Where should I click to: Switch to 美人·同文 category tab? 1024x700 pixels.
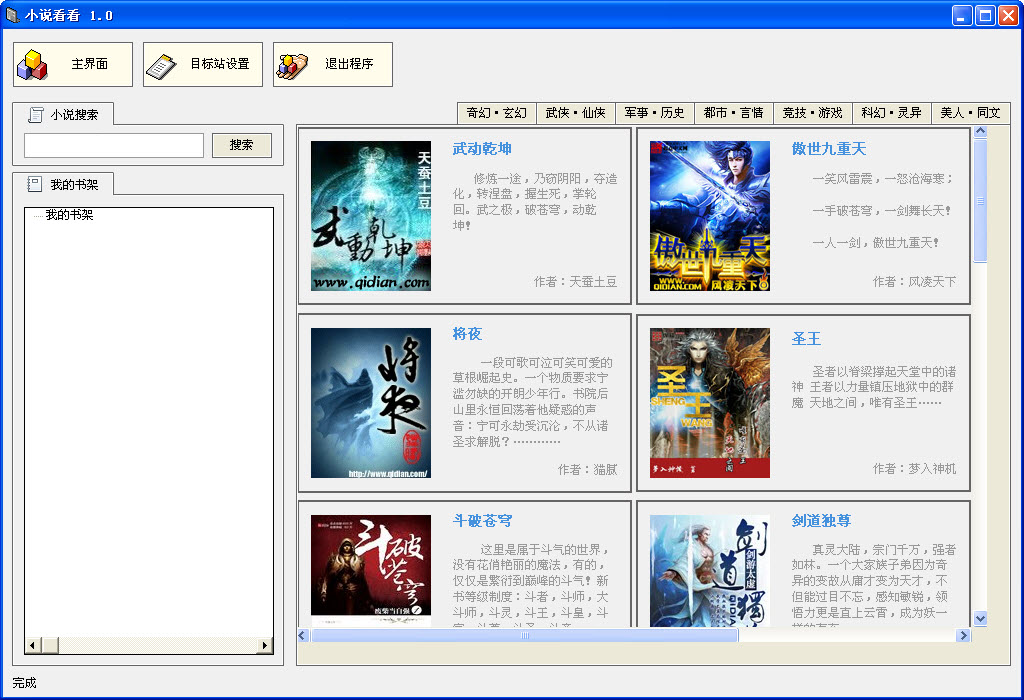pyautogui.click(x=970, y=113)
